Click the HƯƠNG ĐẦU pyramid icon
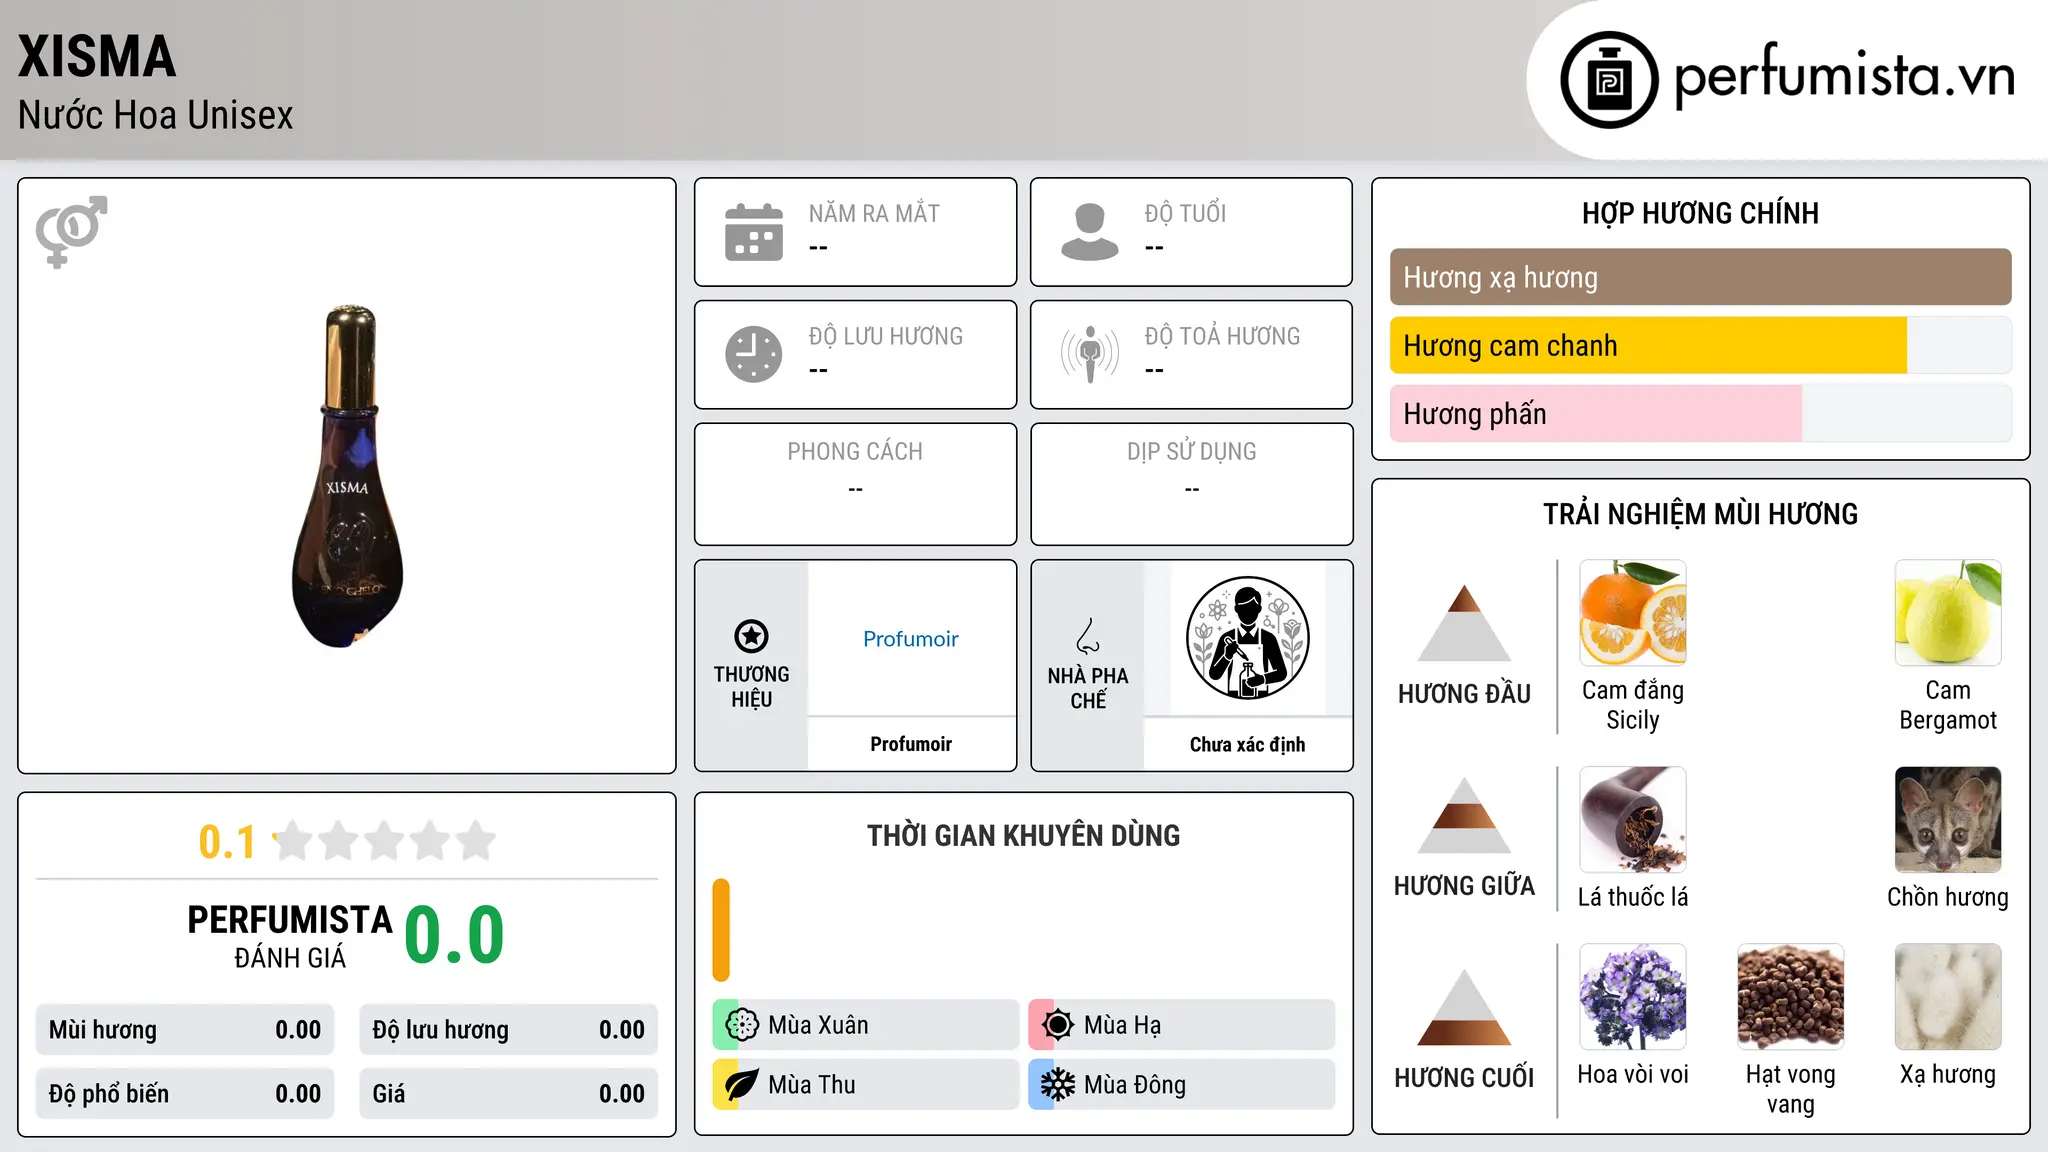Viewport: 2048px width, 1152px height. click(x=1464, y=622)
